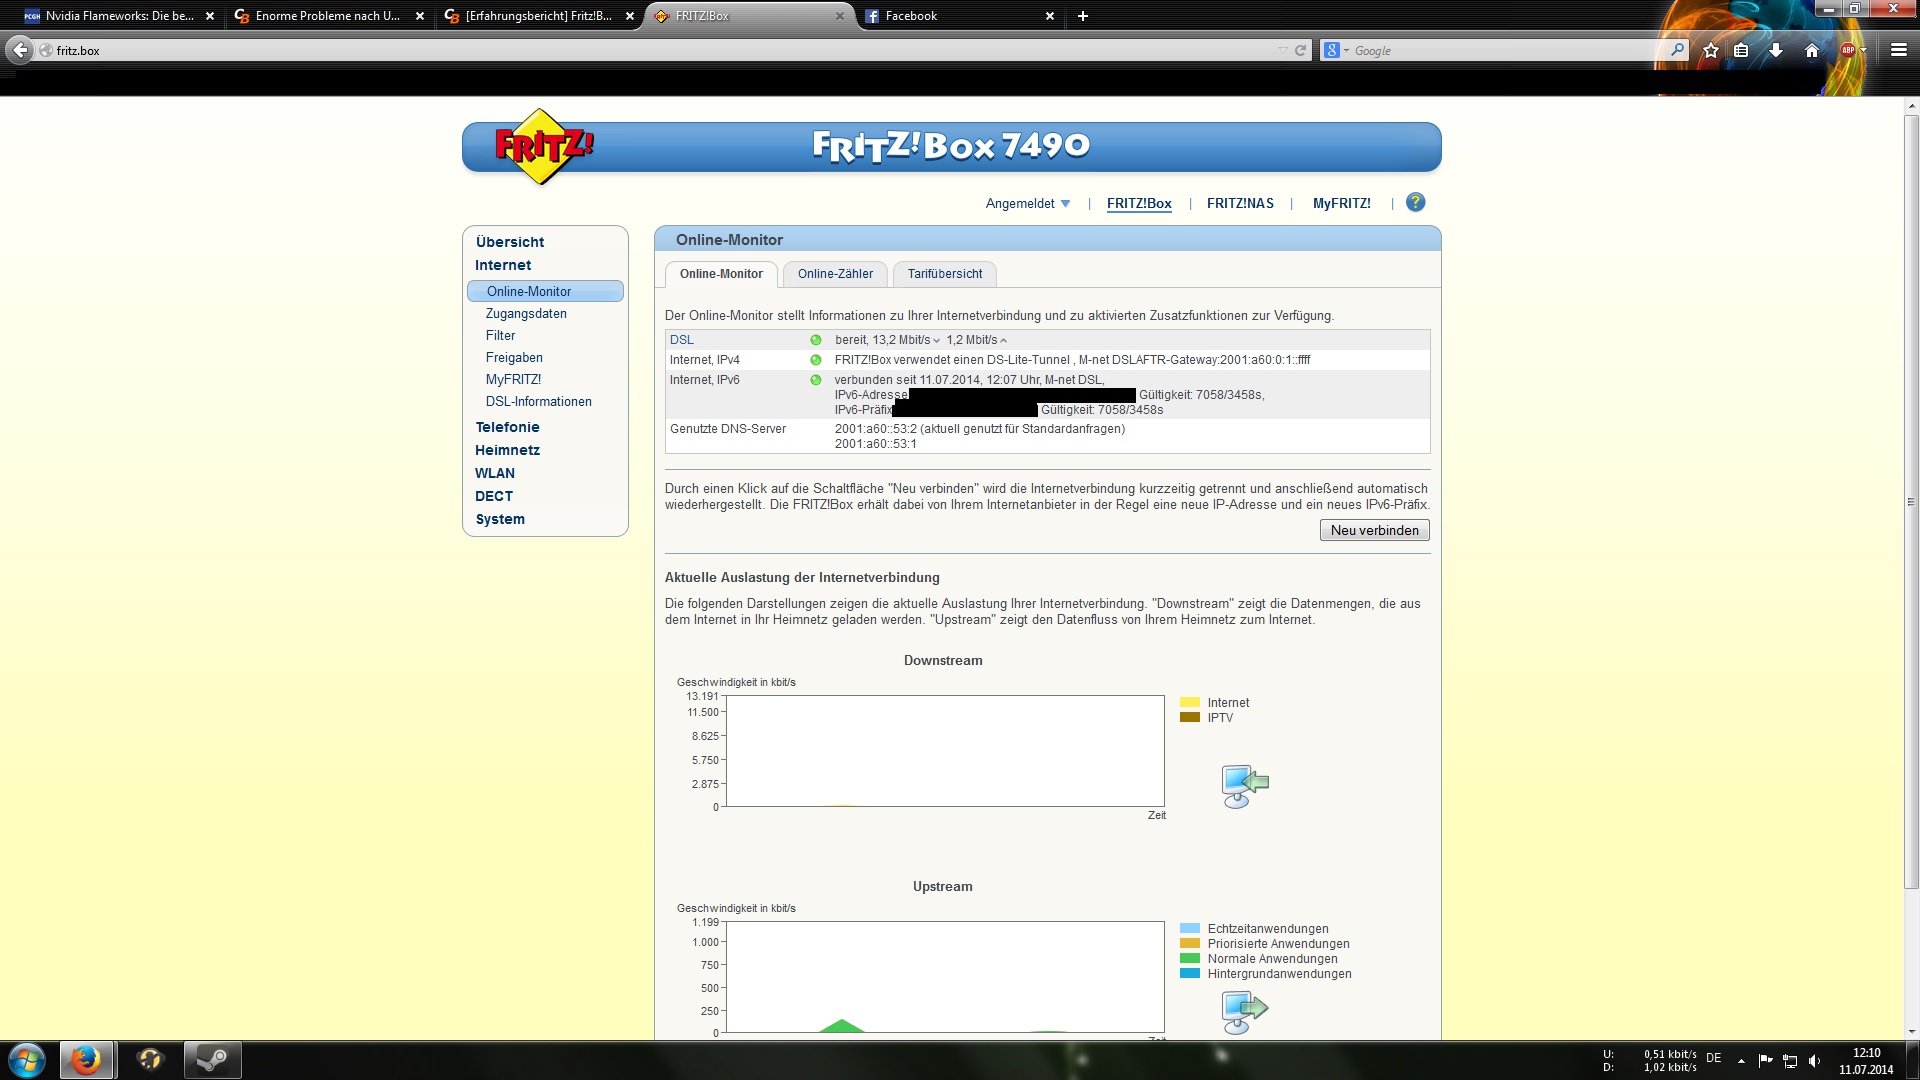This screenshot has width=1920, height=1080.
Task: Switch to the Online-Zähler tab
Action: click(x=835, y=274)
